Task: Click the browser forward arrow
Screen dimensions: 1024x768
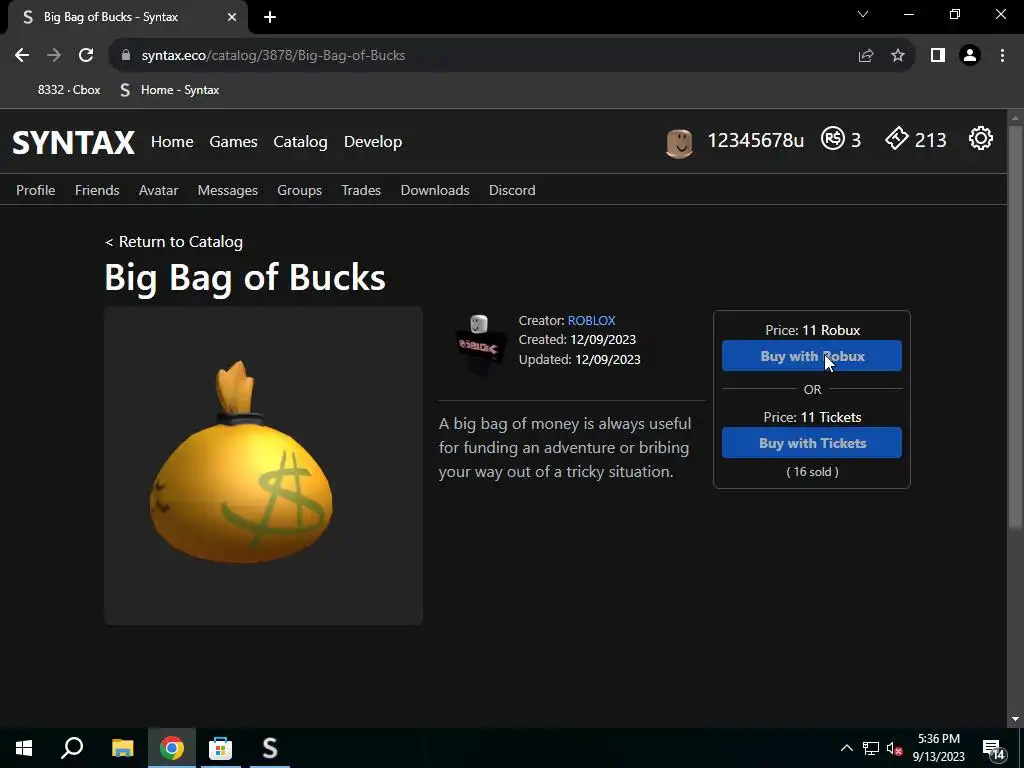Action: tap(54, 56)
